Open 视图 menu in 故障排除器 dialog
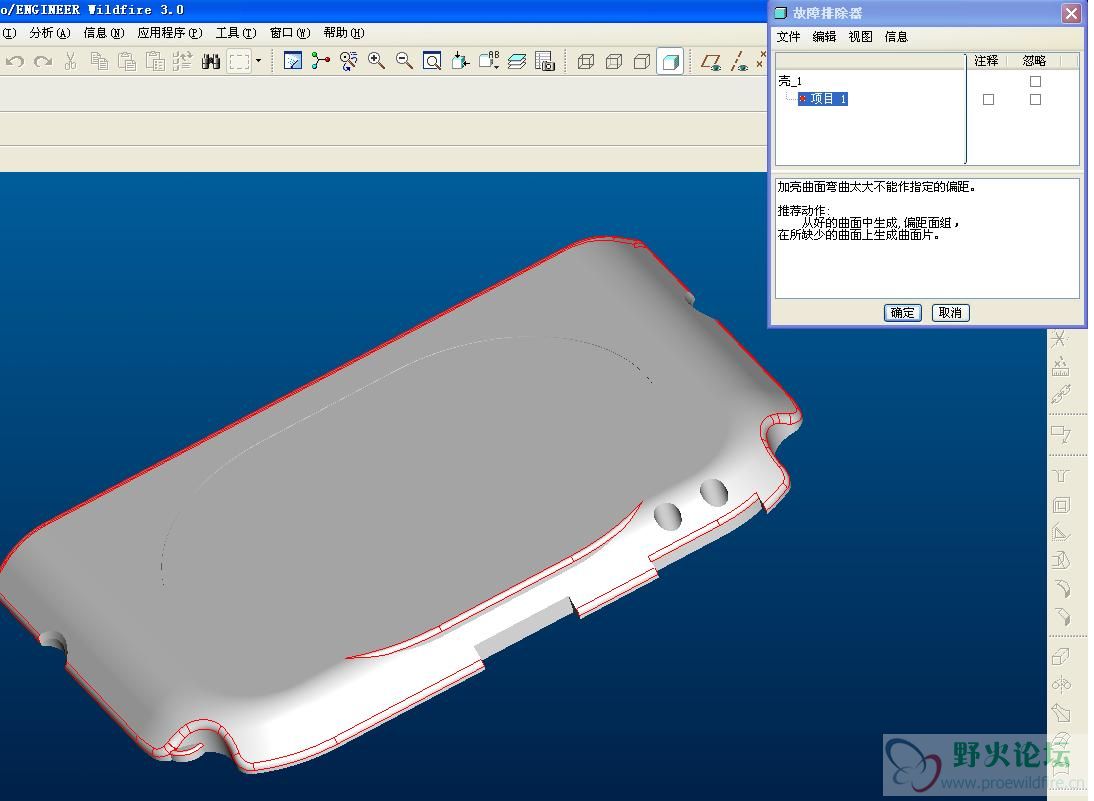Screen dimensions: 1094x801 860,37
